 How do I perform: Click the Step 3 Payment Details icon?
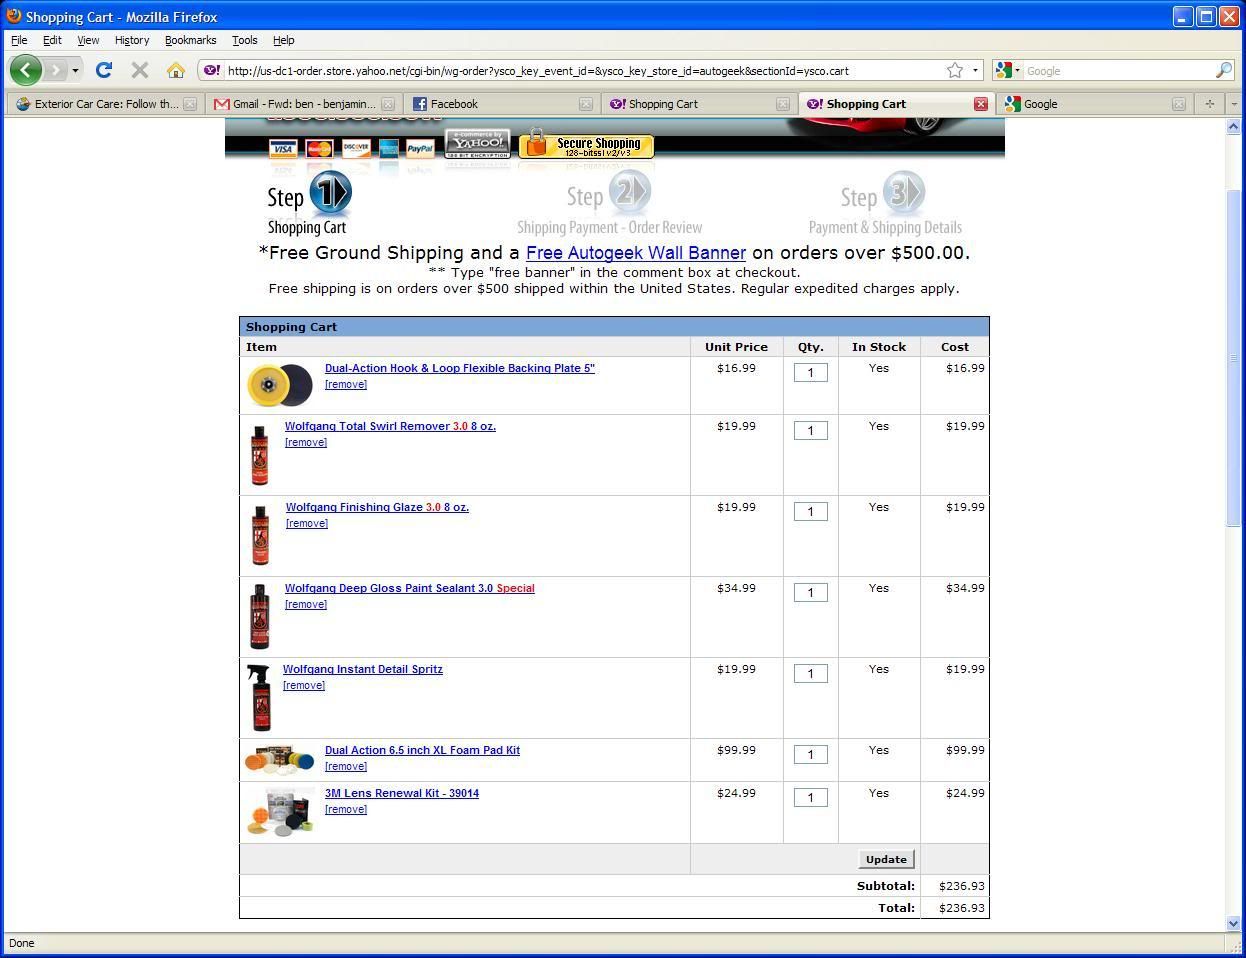[x=903, y=191]
